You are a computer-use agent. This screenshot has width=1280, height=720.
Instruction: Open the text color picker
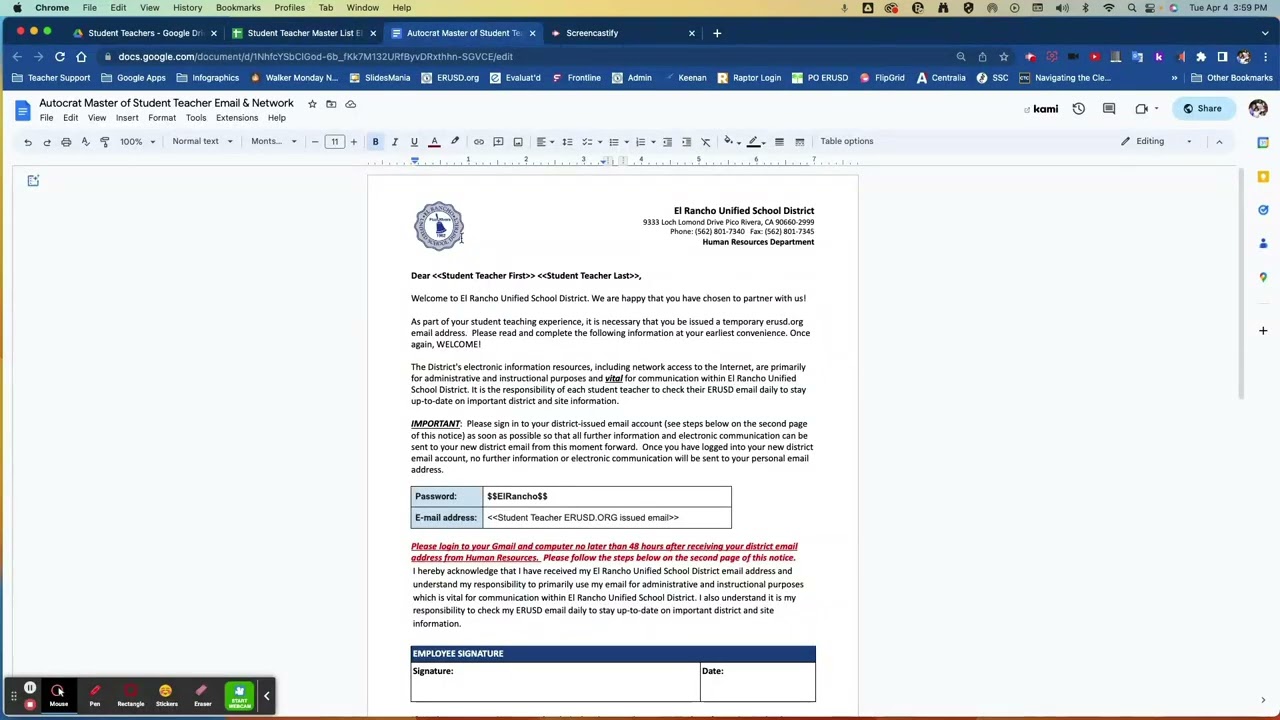434,142
